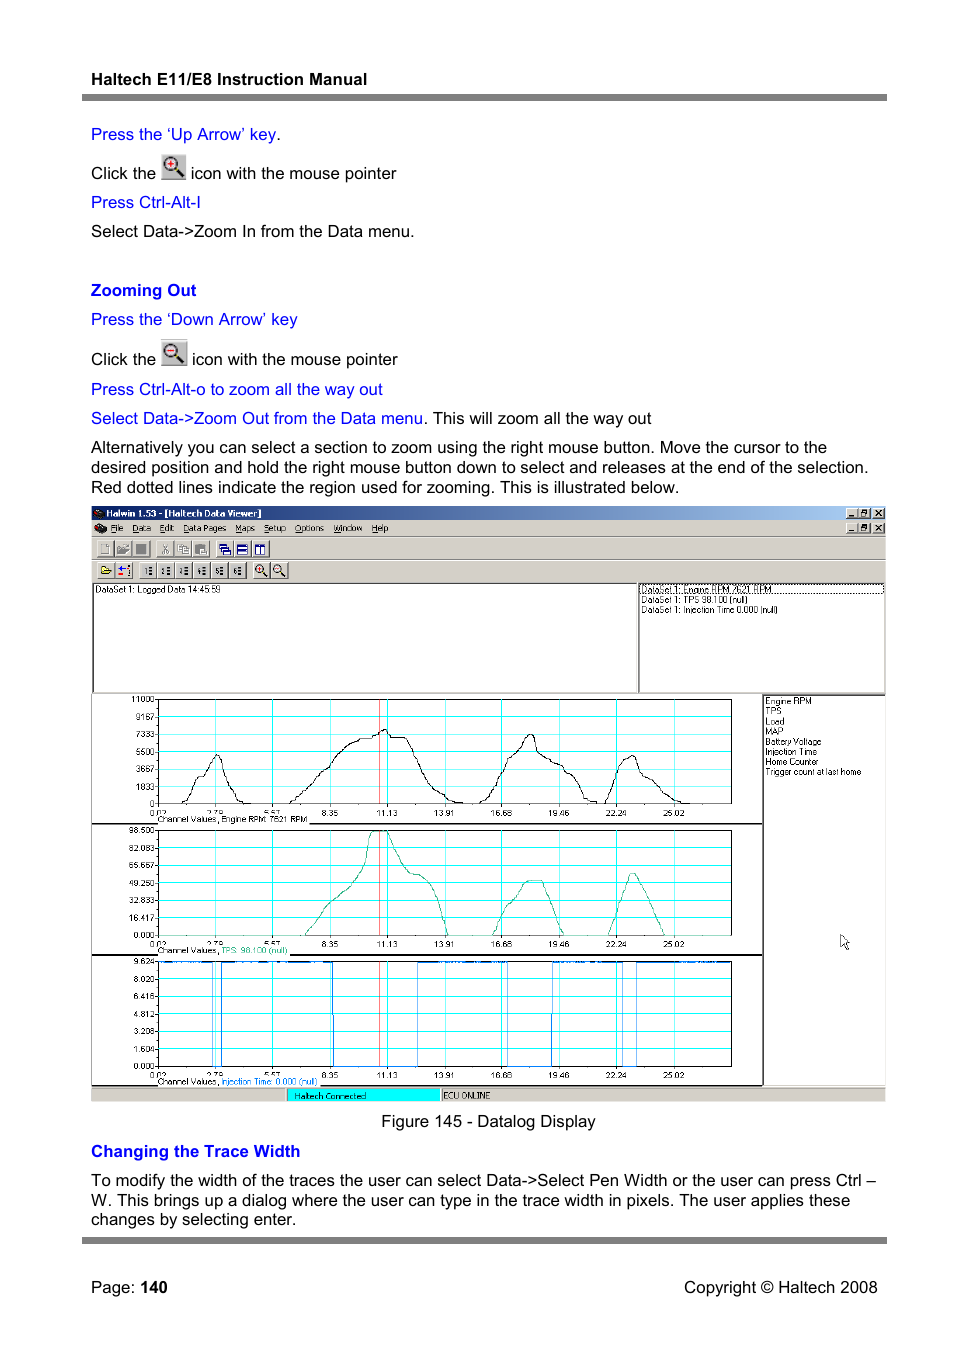The image size is (954, 1351).
Task: Open the File menu
Action: coord(117,528)
